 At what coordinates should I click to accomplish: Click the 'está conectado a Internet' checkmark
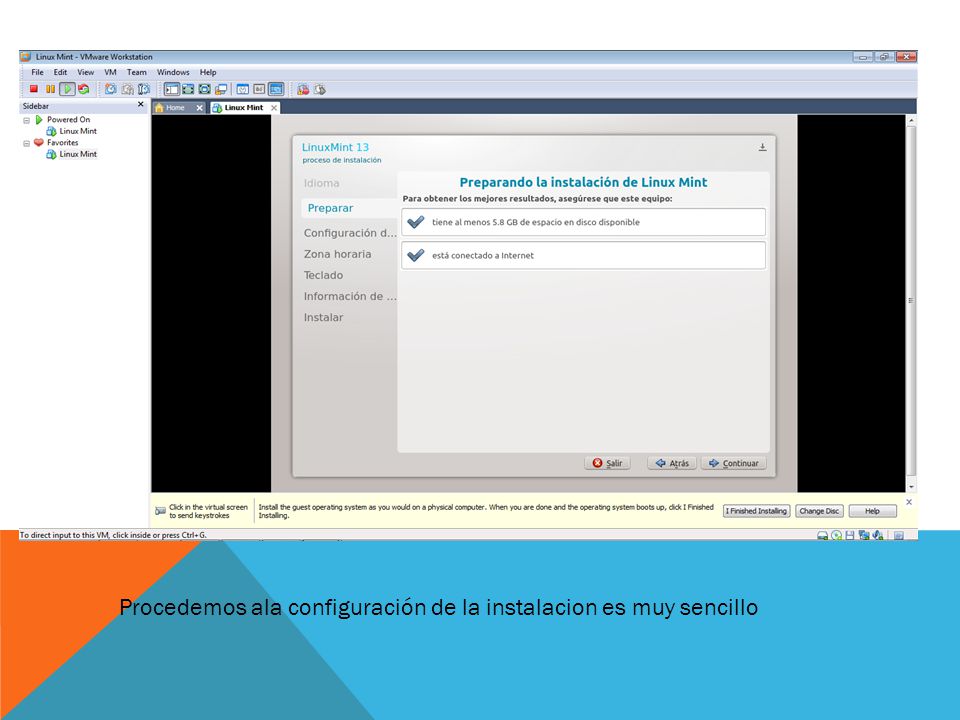coord(416,255)
